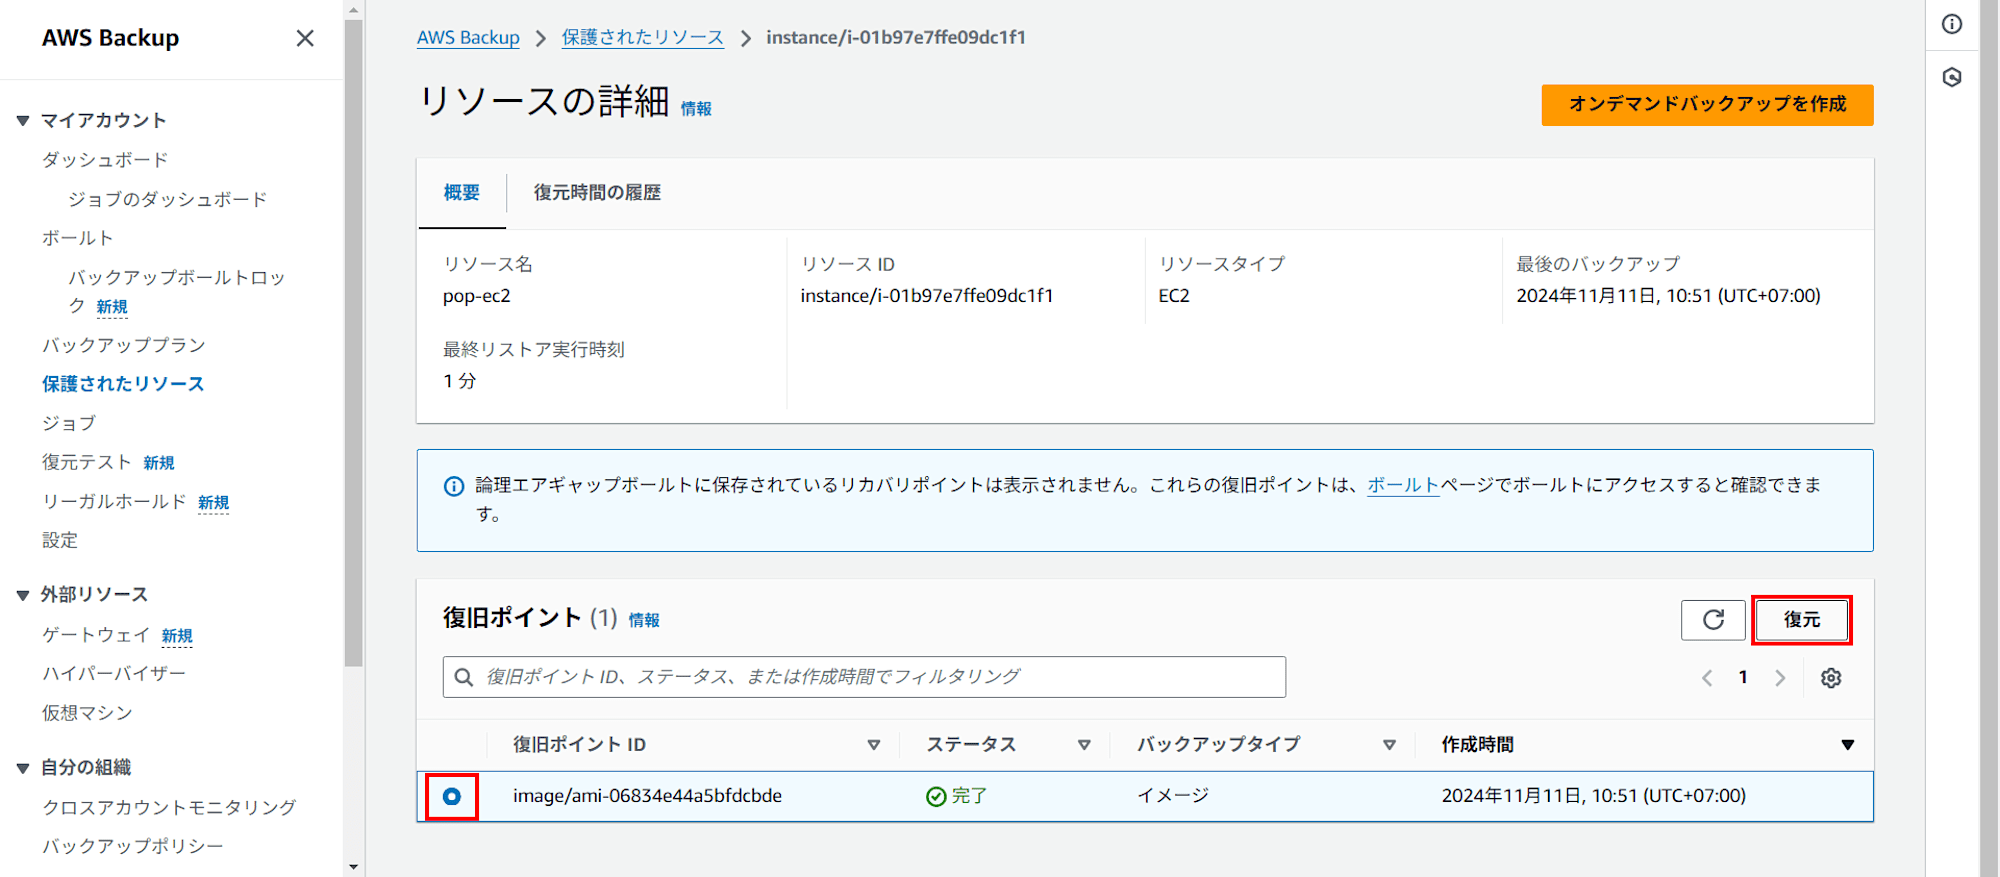The width and height of the screenshot is (2000, 877).
Task: Open ボールト in sidebar
Action: pos(78,238)
